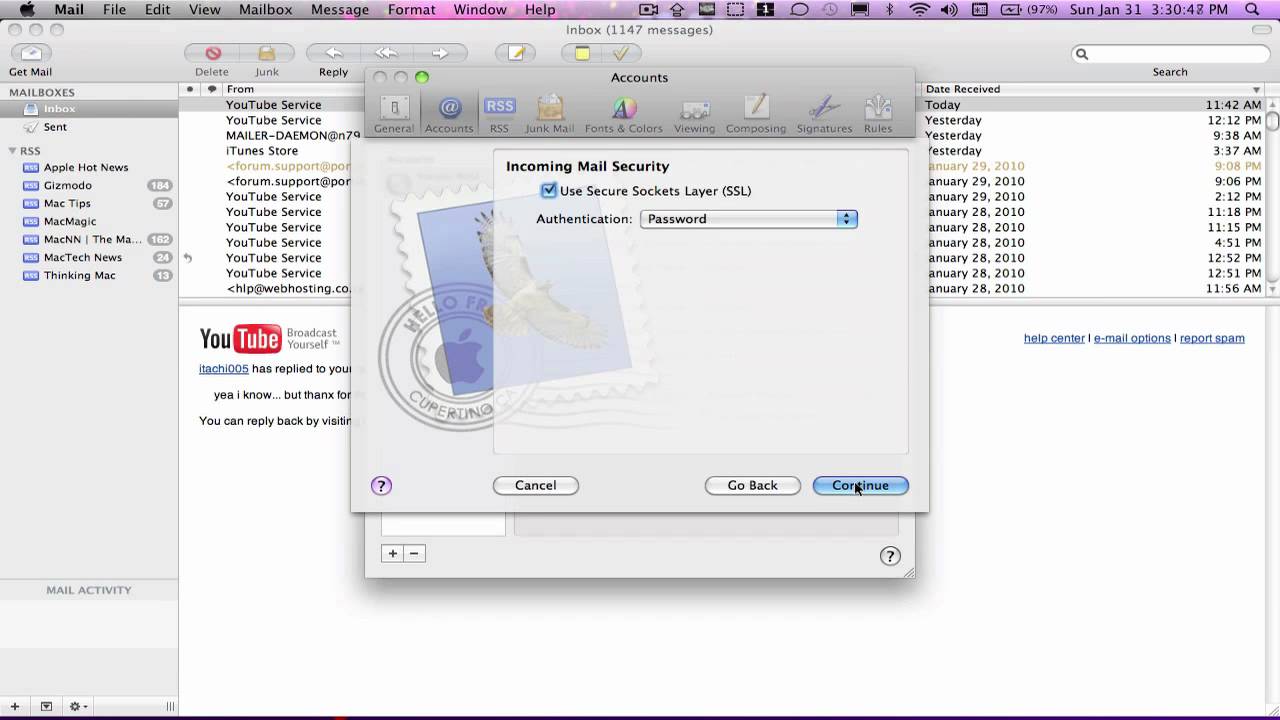Click the To Do checkmark icon
The width and height of the screenshot is (1280, 720).
pyautogui.click(x=621, y=54)
